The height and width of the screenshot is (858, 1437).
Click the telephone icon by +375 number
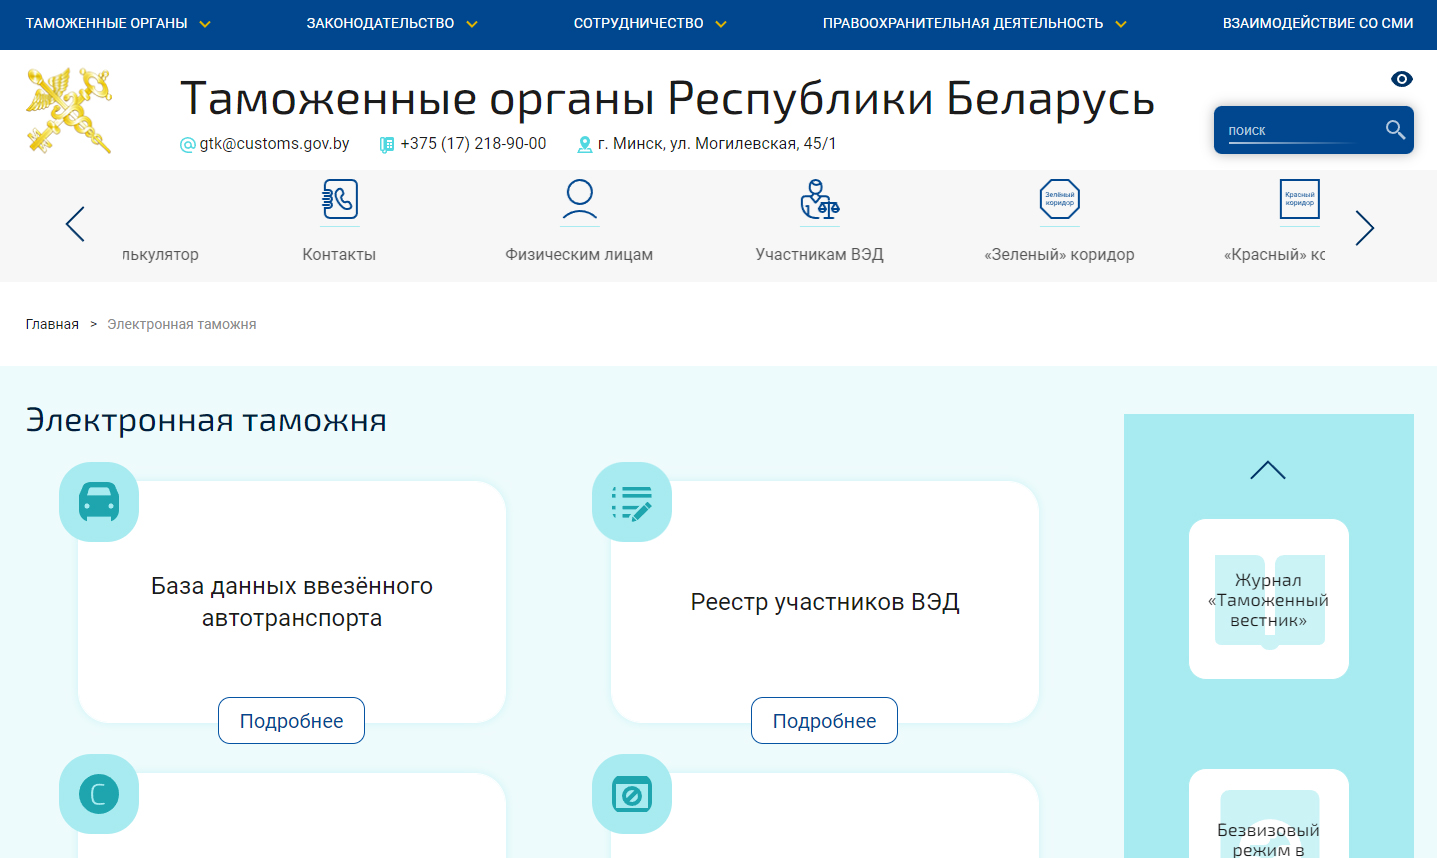tap(387, 145)
